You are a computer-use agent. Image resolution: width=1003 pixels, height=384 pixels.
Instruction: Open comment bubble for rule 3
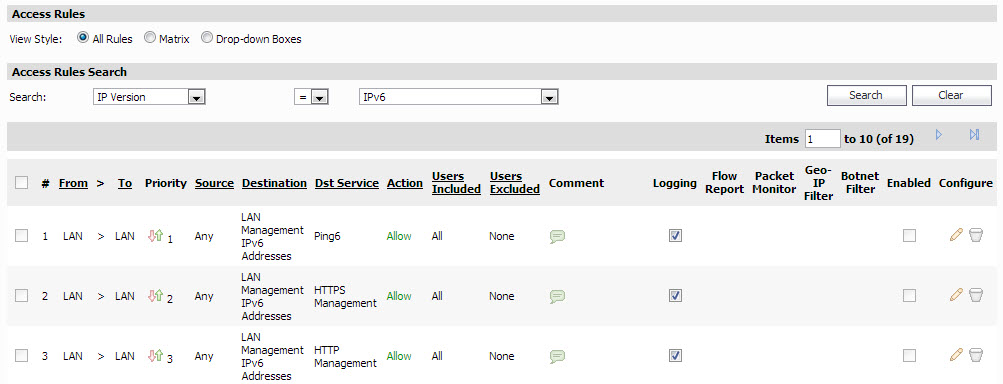coord(557,356)
